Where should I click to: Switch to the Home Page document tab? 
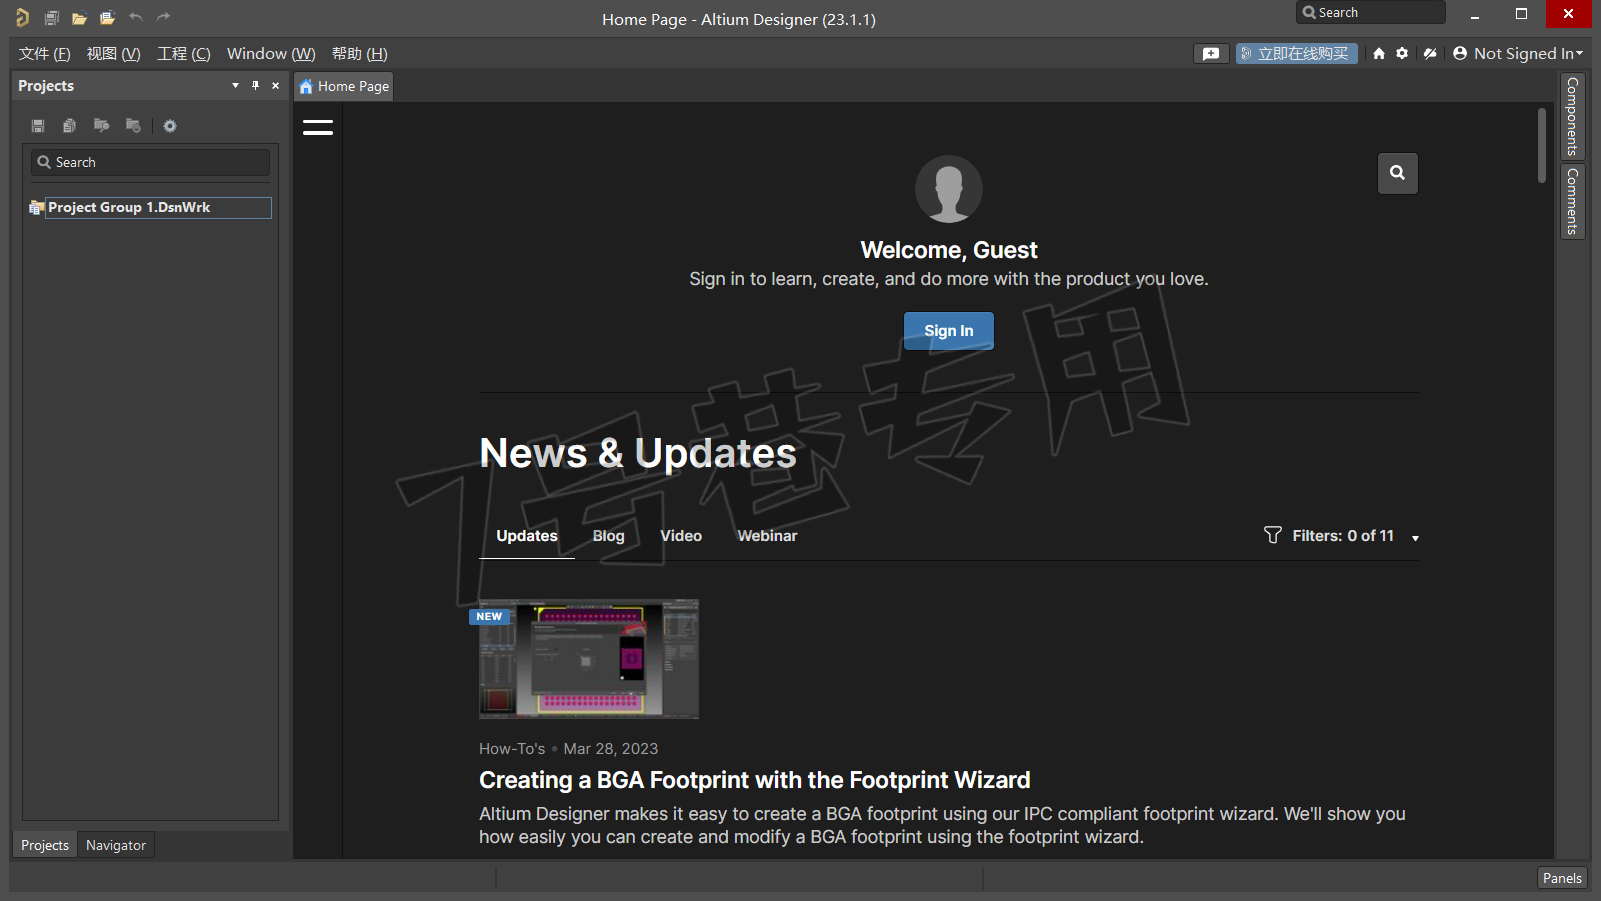(x=344, y=86)
